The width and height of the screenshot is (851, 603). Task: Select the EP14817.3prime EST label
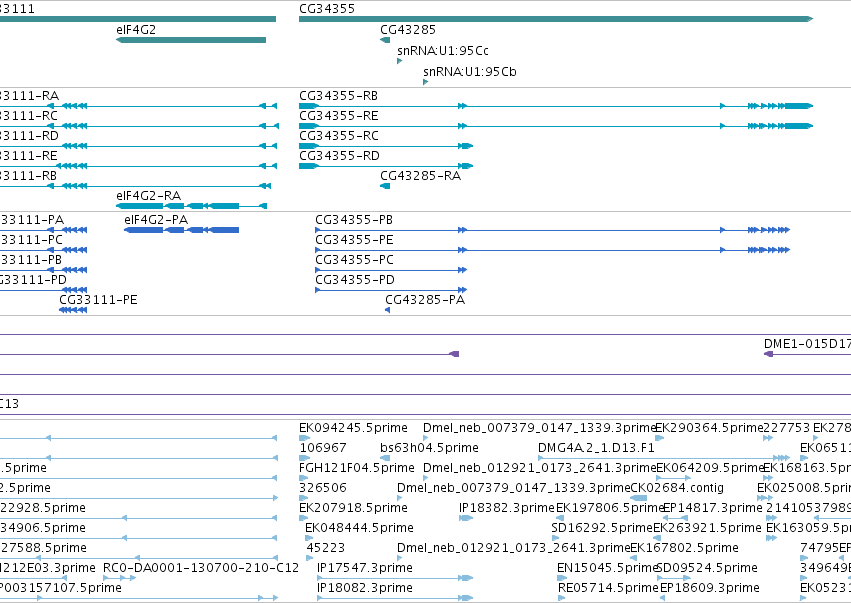click(x=713, y=508)
